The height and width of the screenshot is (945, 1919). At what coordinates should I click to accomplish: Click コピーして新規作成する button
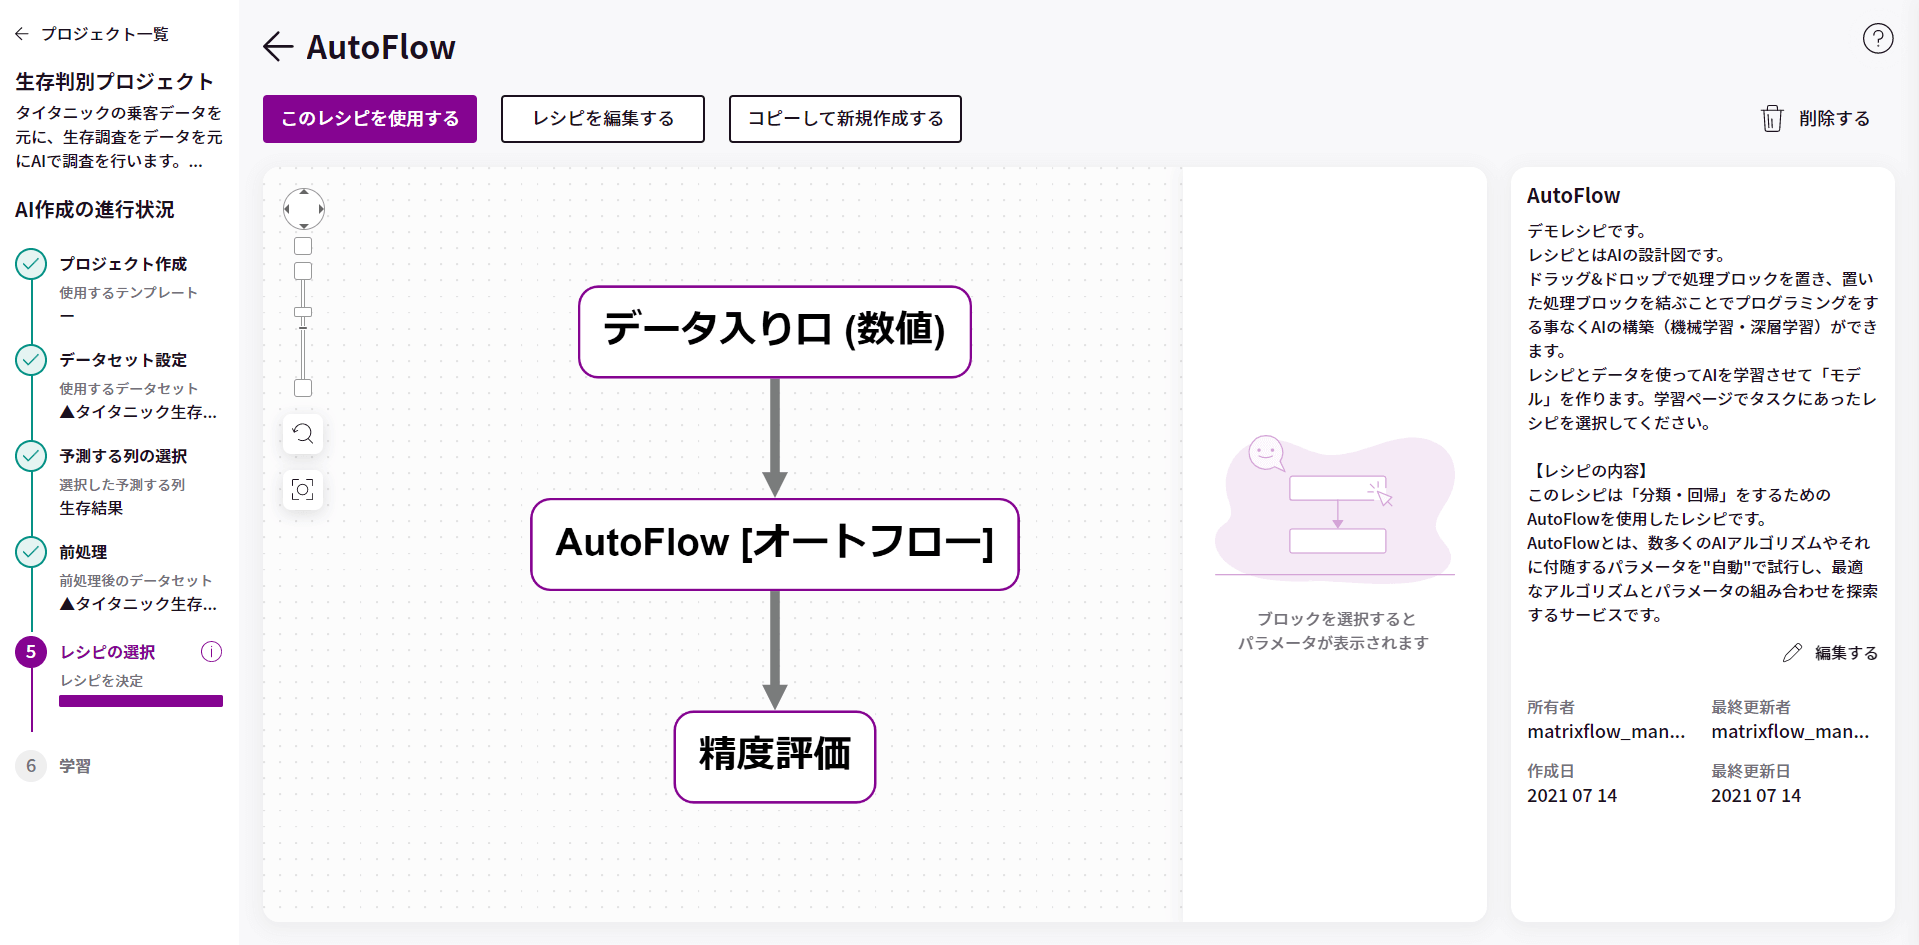845,119
